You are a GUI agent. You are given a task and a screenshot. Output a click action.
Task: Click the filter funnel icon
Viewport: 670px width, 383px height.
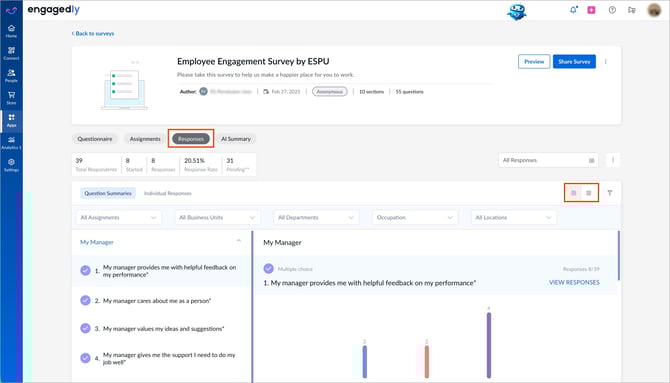click(610, 193)
